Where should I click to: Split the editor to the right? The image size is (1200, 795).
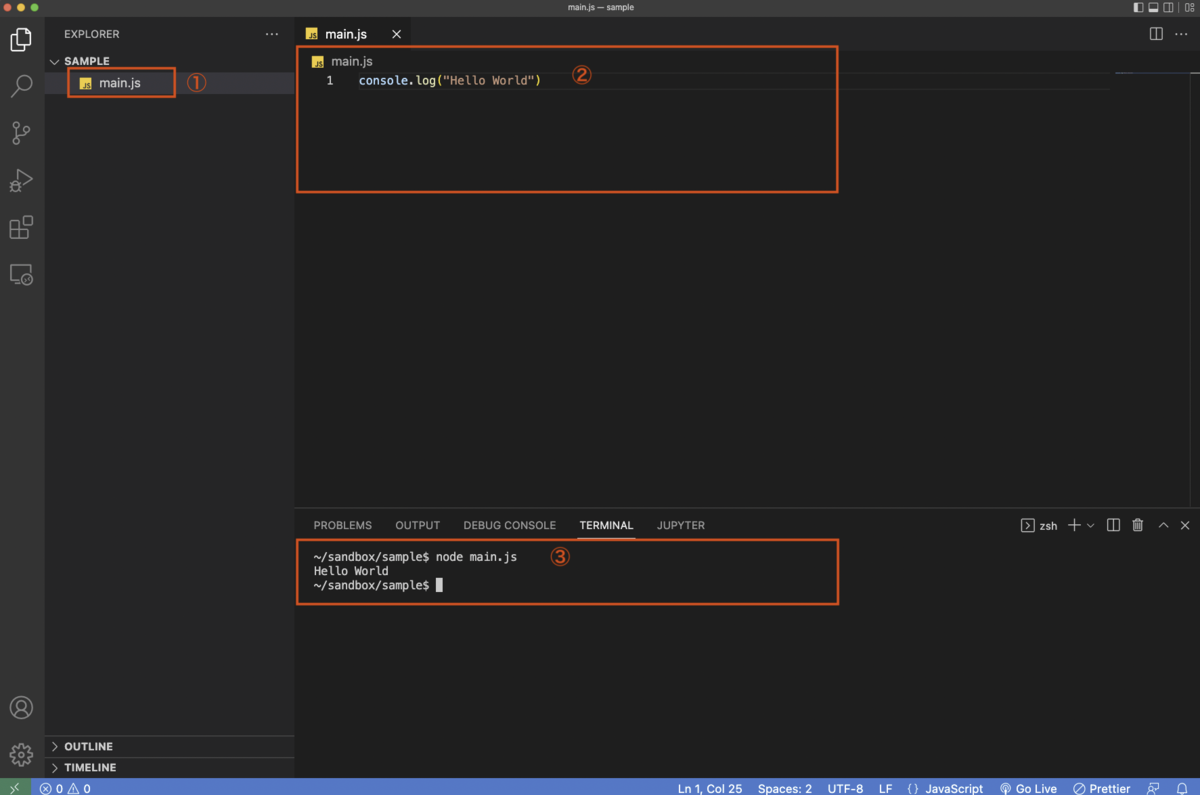(x=1156, y=34)
